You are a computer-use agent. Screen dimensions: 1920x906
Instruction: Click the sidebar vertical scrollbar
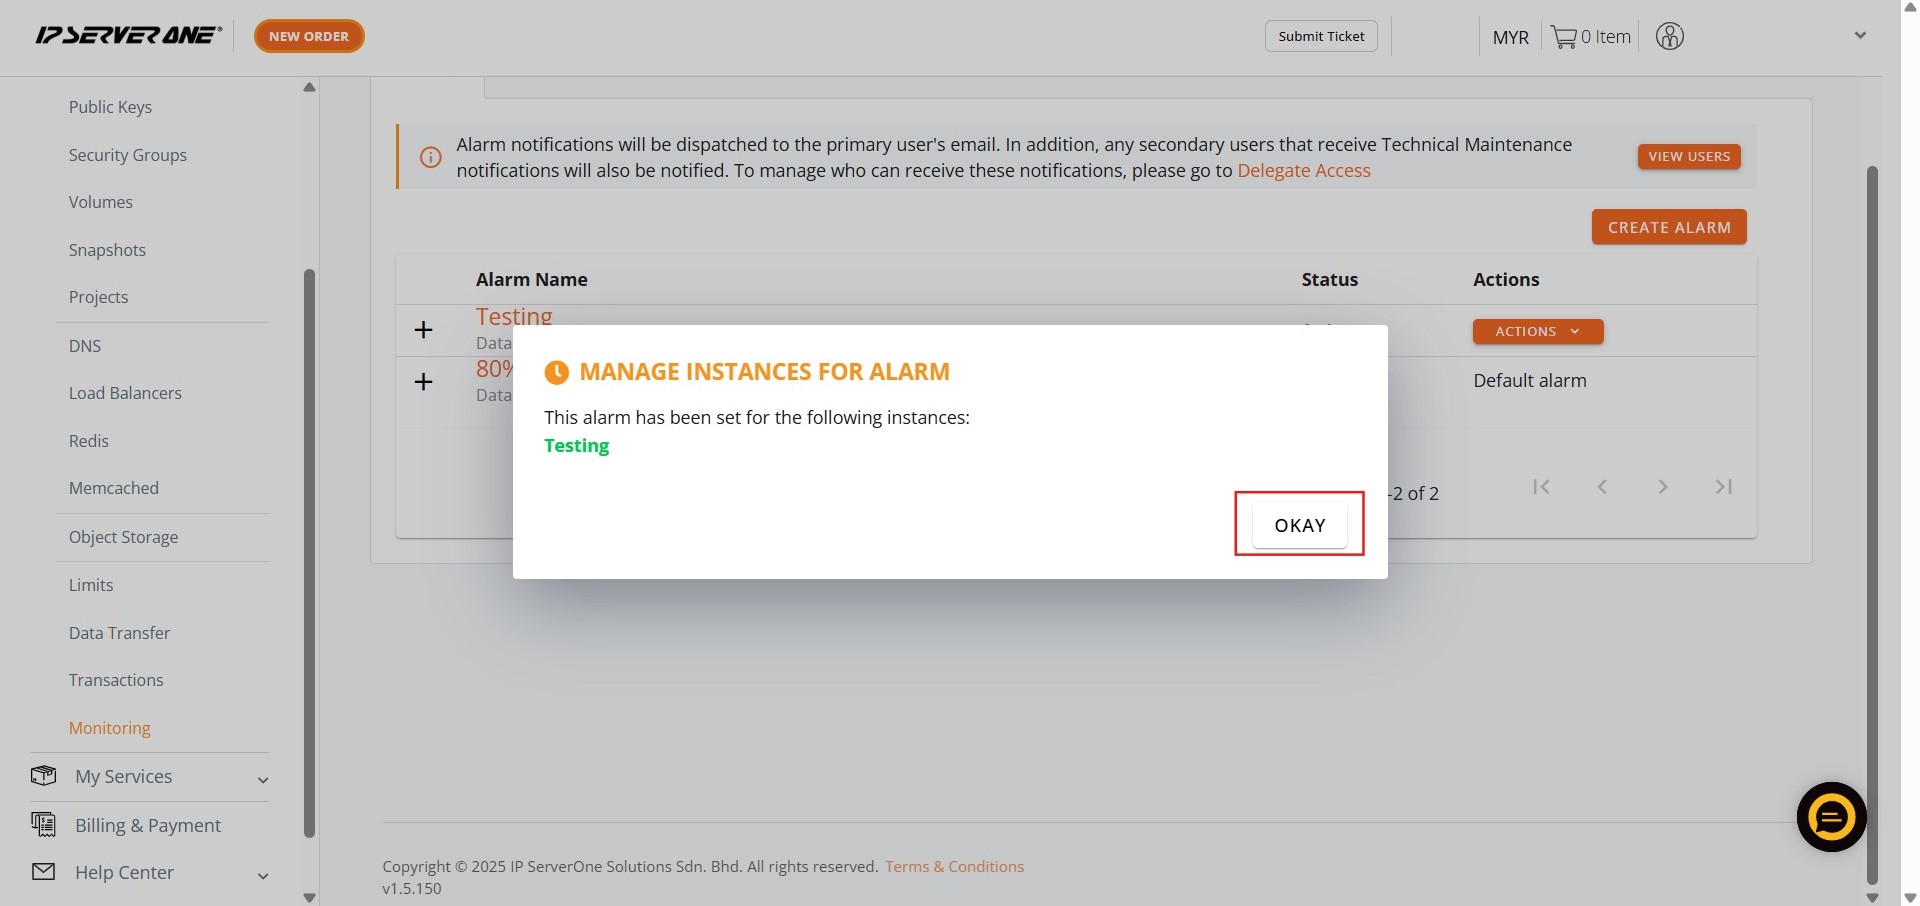[309, 550]
